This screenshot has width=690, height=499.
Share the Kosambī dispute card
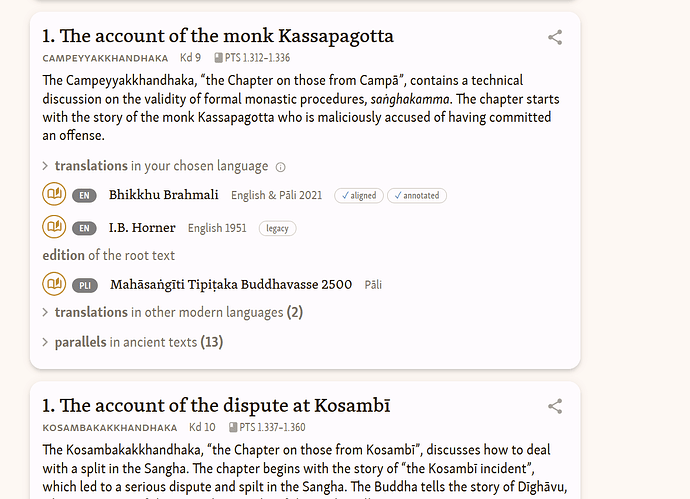pos(555,406)
